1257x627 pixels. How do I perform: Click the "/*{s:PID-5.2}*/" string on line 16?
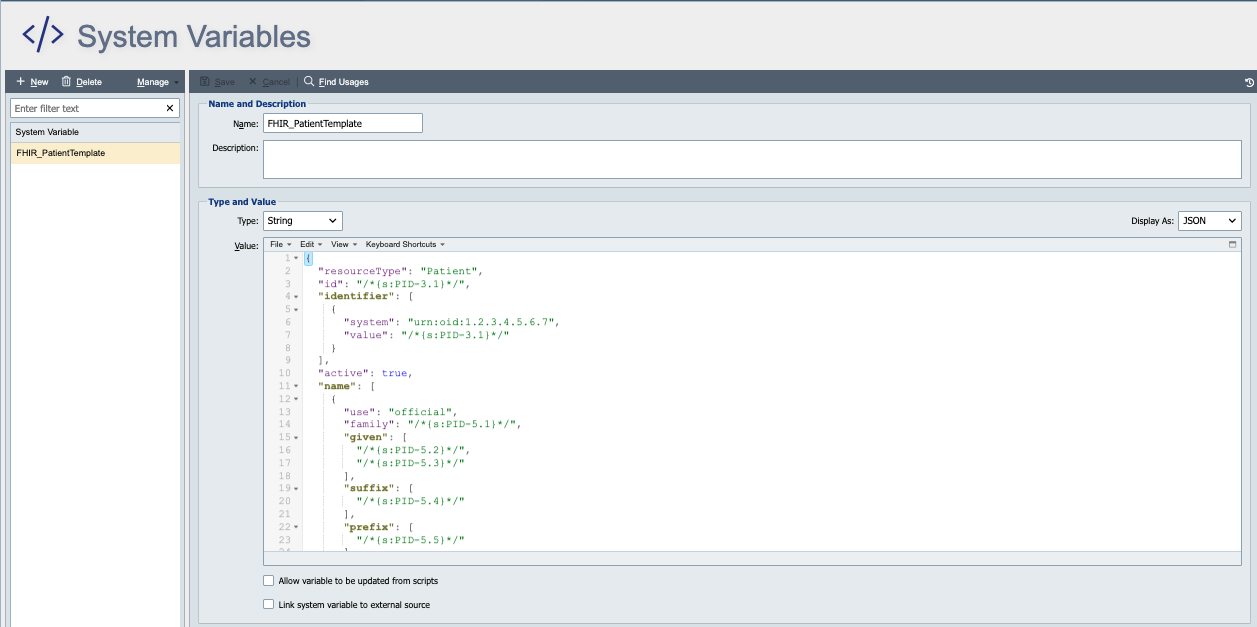pyautogui.click(x=410, y=450)
